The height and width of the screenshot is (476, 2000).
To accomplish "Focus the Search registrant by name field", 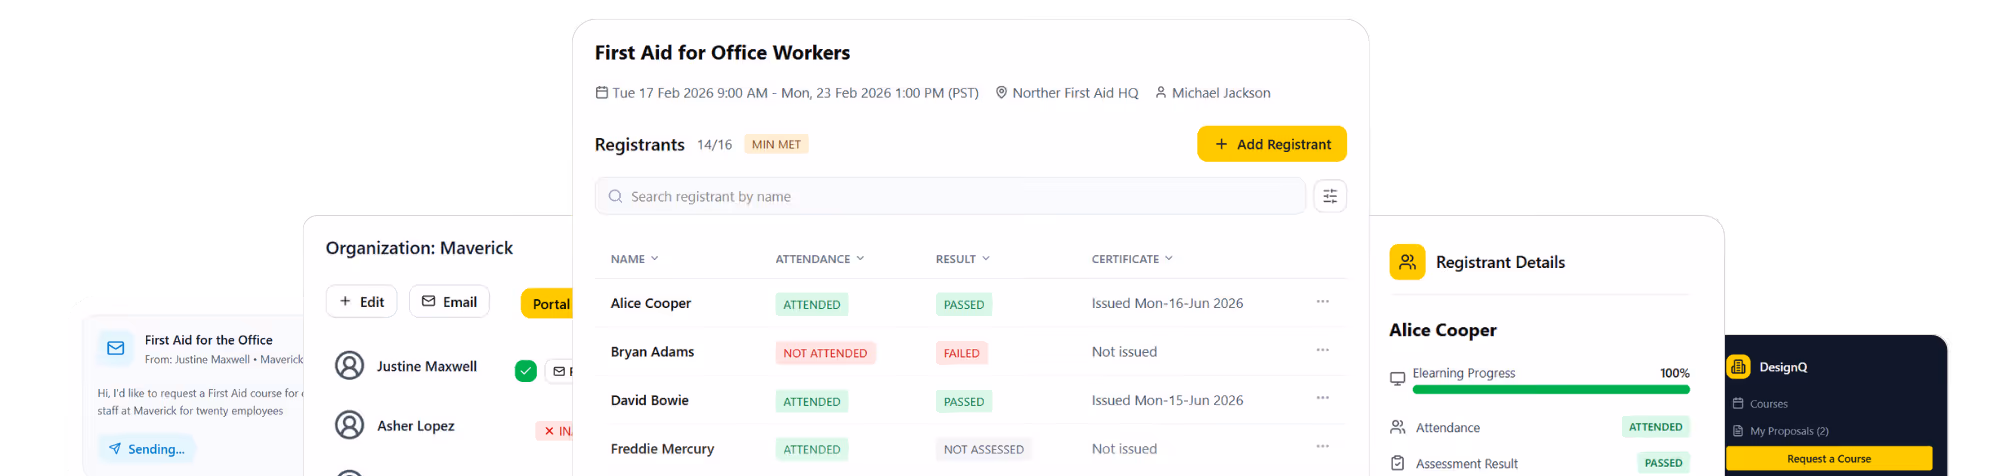I will [x=950, y=196].
